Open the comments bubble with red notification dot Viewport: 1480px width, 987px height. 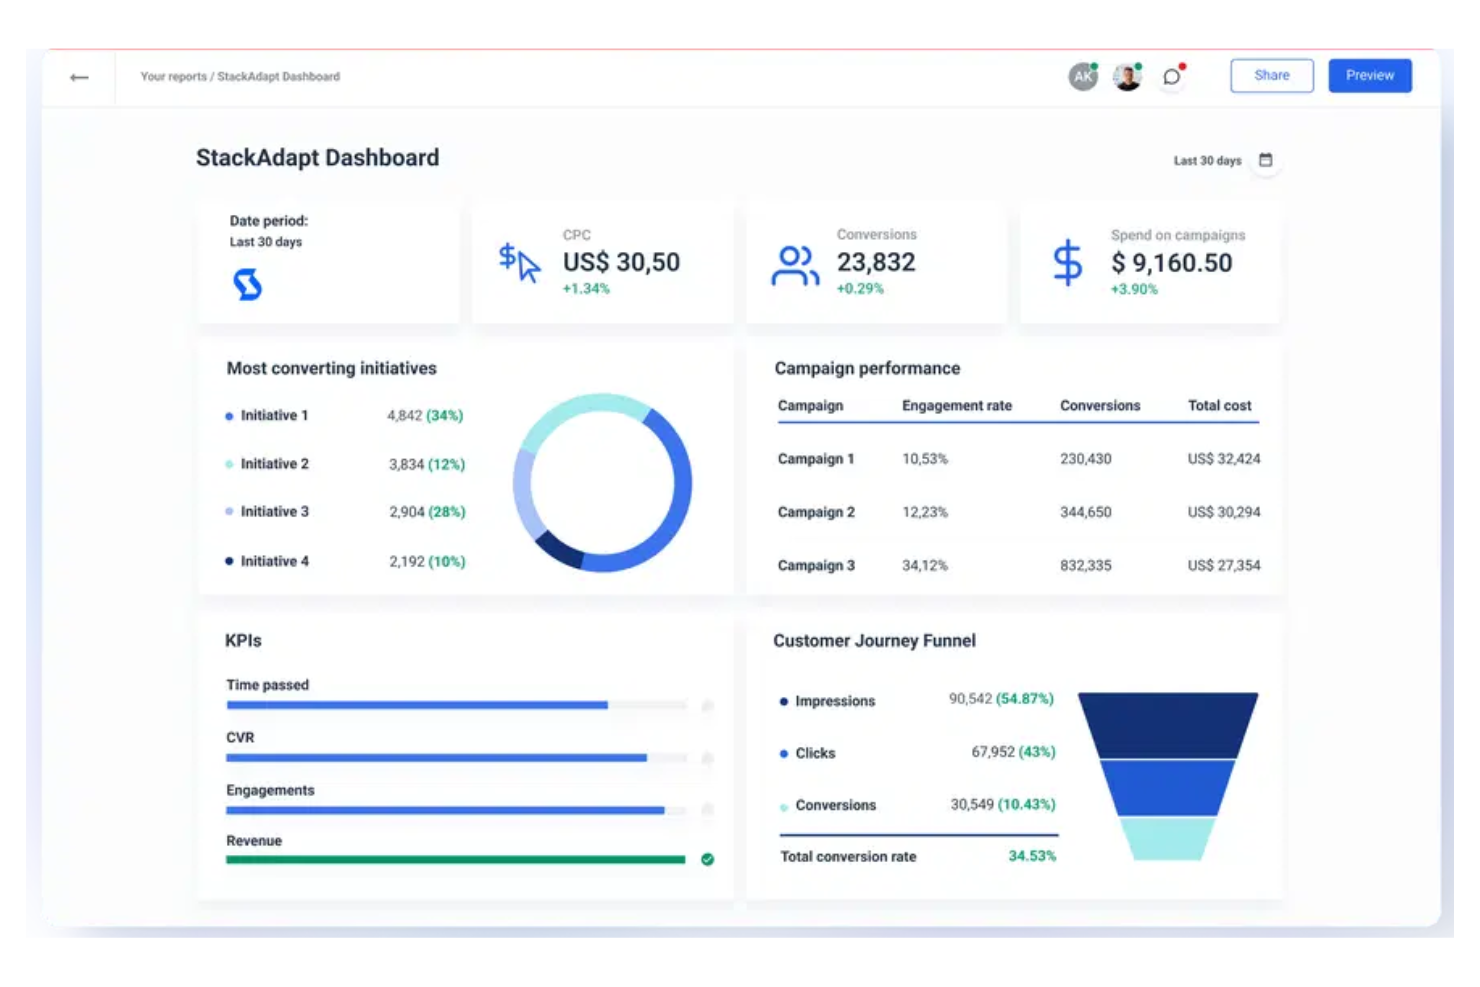click(1171, 76)
